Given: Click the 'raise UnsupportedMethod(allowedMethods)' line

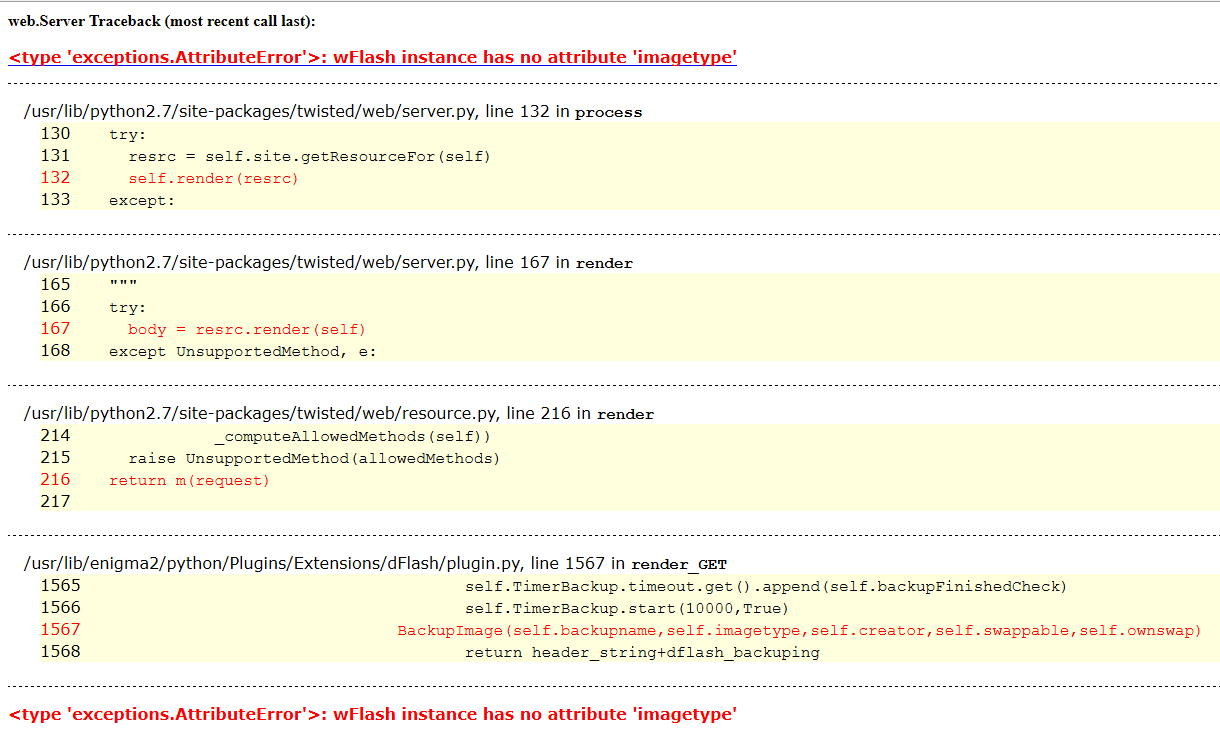Looking at the screenshot, I should [x=313, y=458].
